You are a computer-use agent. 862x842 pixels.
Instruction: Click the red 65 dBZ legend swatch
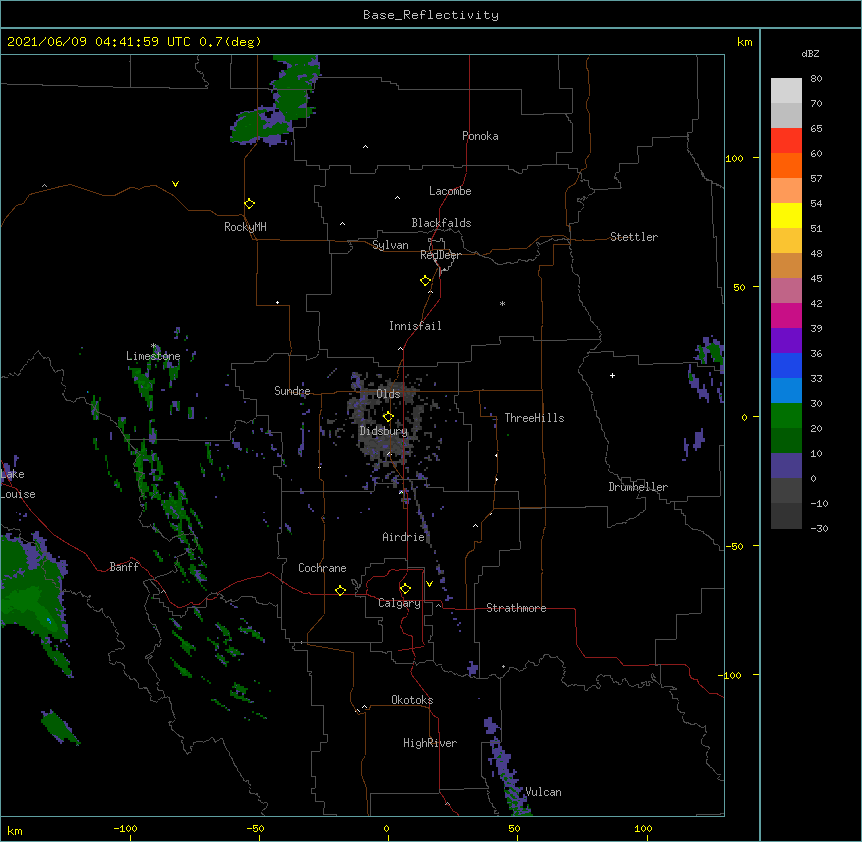click(x=786, y=141)
